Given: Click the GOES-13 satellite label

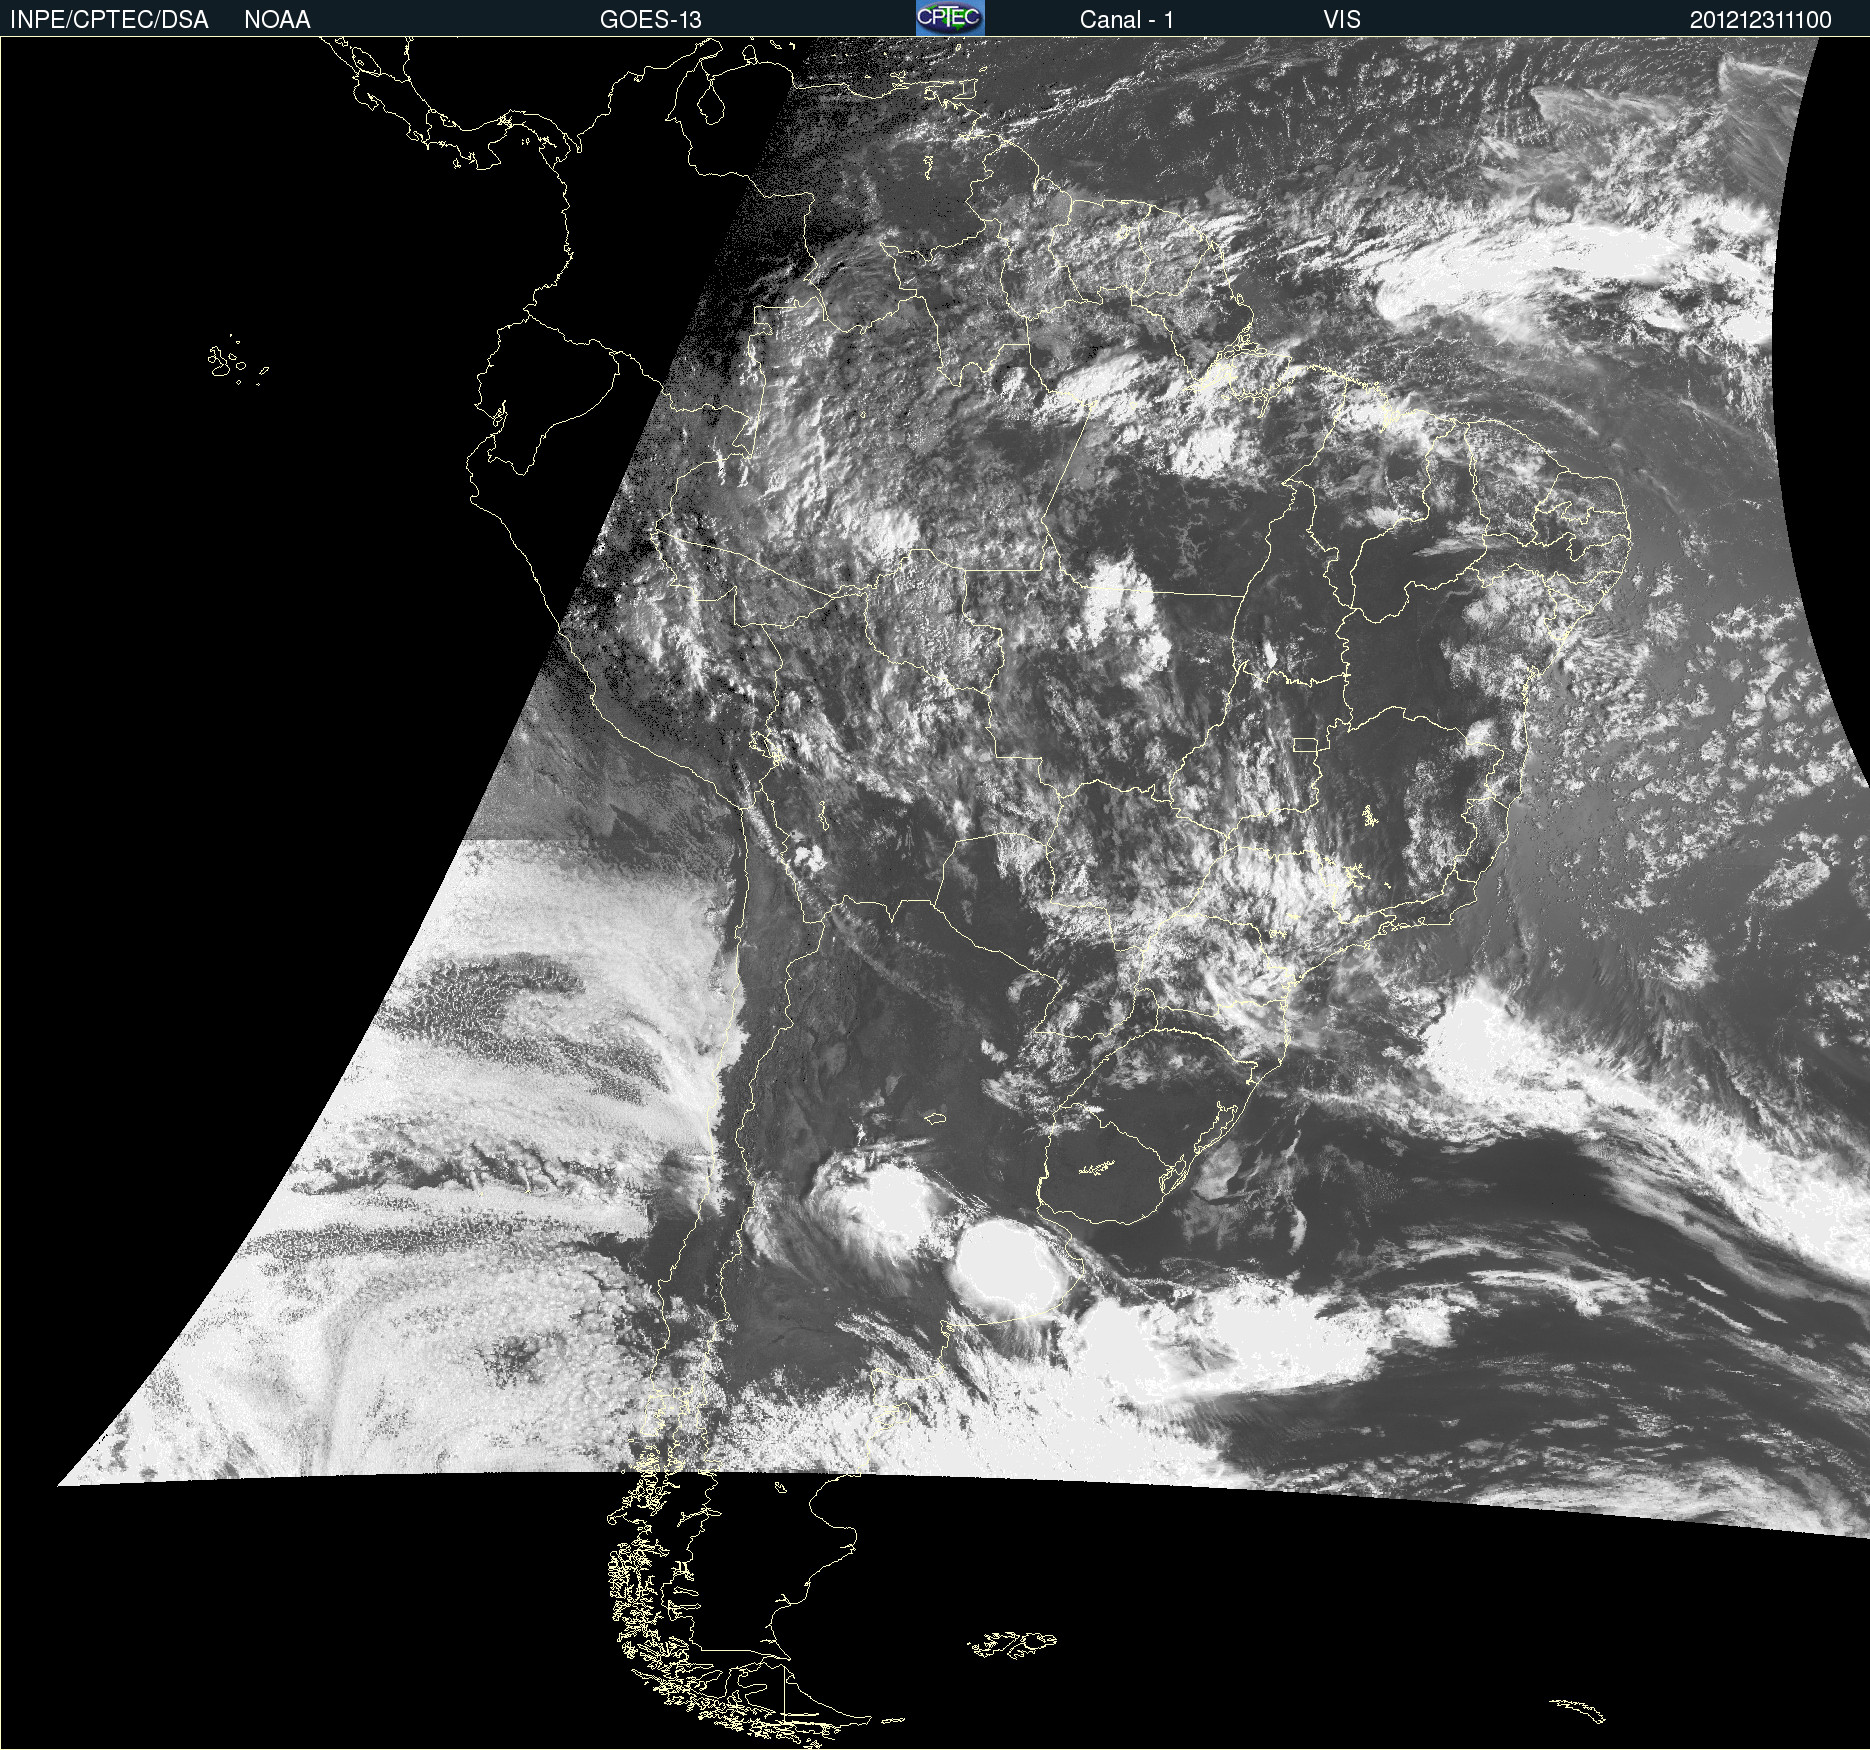Looking at the screenshot, I should [651, 20].
